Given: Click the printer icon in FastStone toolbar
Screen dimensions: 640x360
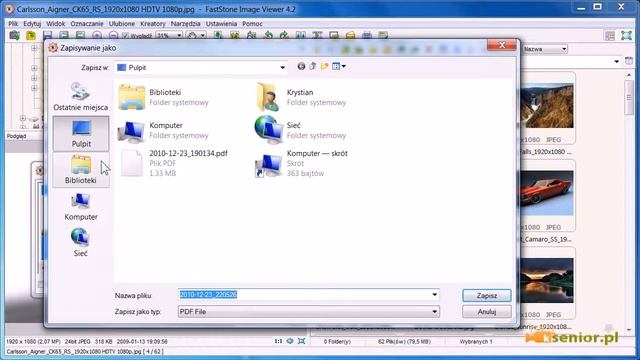Looking at the screenshot, I should coord(367,36).
